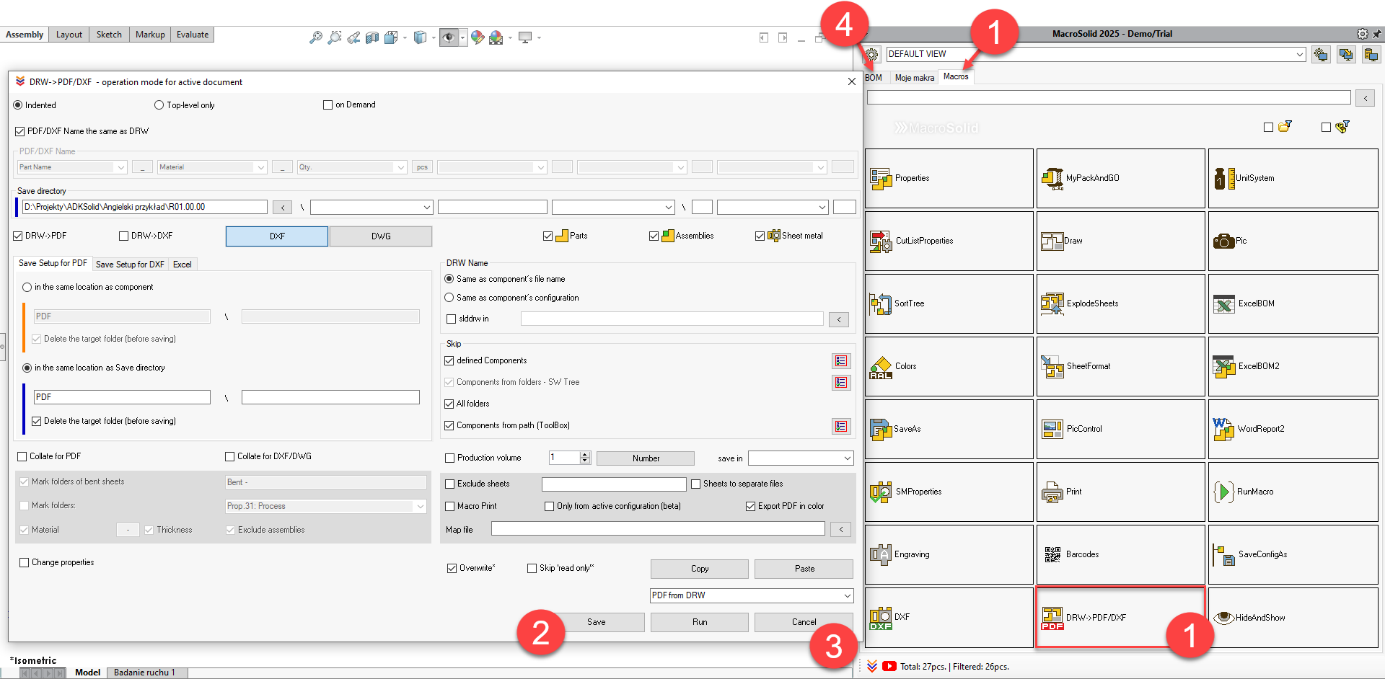This screenshot has width=1385, height=679.
Task: Open the ExplodeSheets macro
Action: tap(1120, 303)
